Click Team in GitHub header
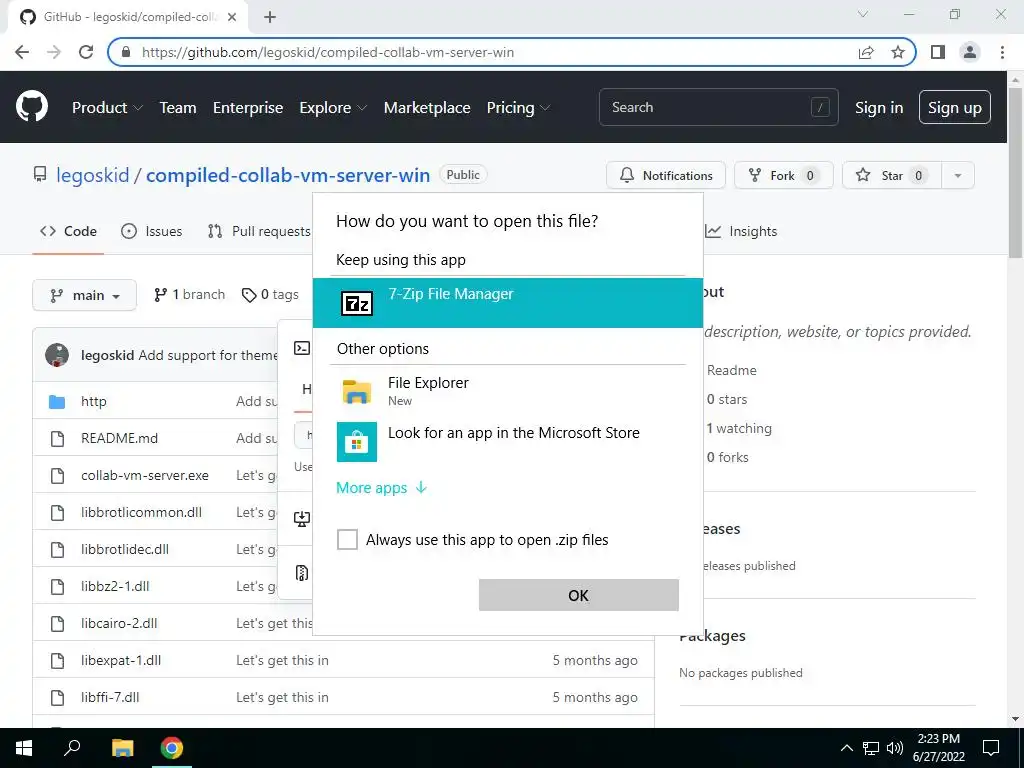 coord(178,107)
